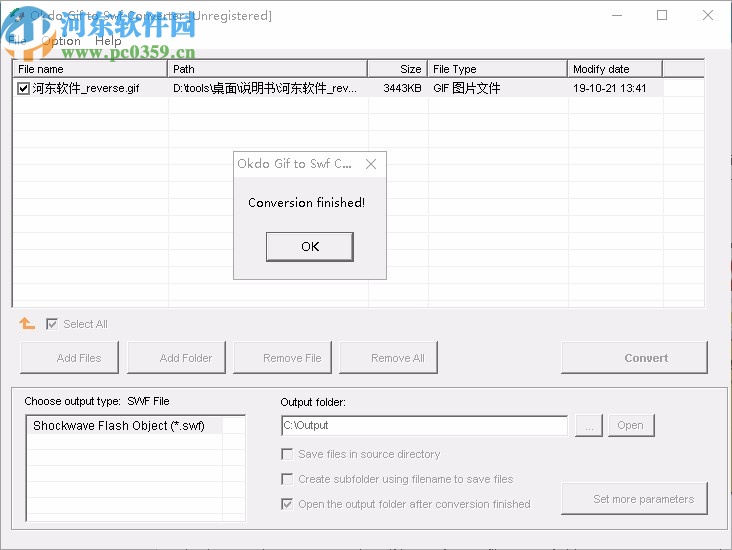Image resolution: width=732 pixels, height=550 pixels.
Task: Sort by File name column header
Action: pyautogui.click(x=90, y=69)
